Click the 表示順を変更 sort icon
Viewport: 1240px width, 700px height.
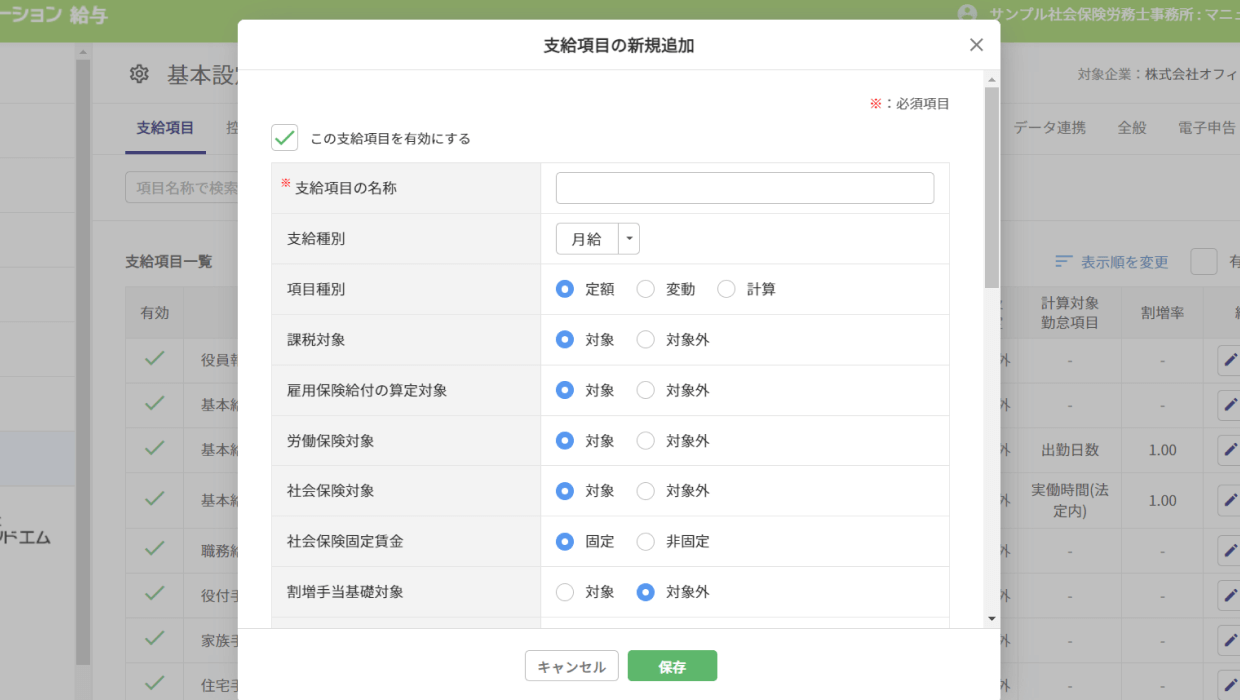pyautogui.click(x=1064, y=262)
